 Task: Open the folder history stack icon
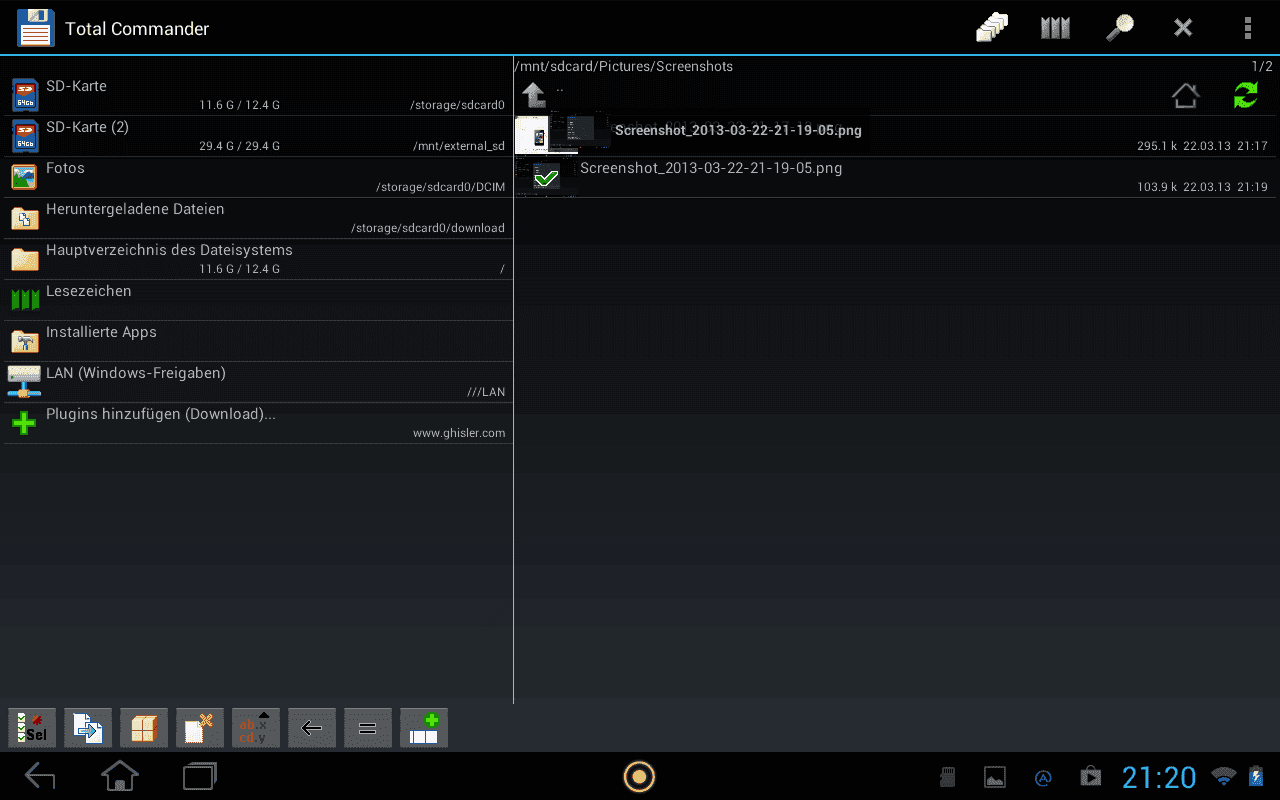point(992,28)
